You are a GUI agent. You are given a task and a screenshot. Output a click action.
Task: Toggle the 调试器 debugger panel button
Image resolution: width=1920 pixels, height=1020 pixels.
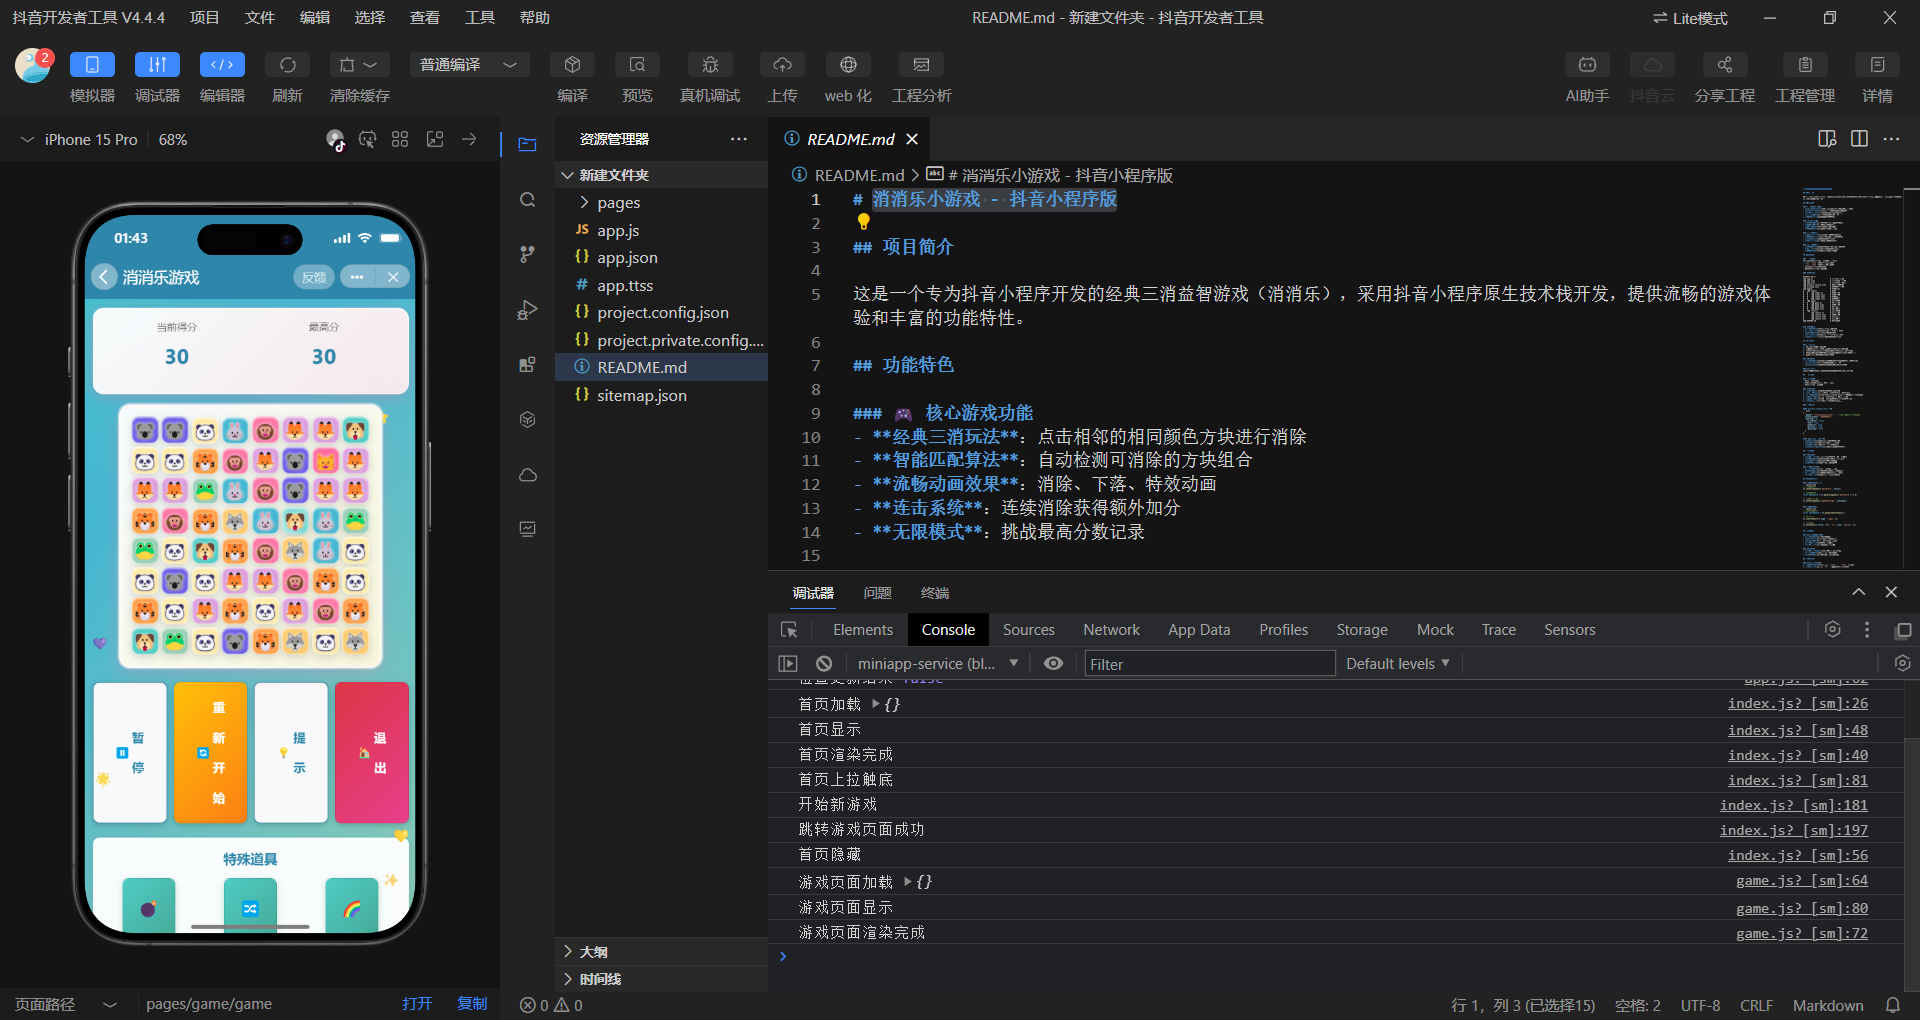[157, 65]
